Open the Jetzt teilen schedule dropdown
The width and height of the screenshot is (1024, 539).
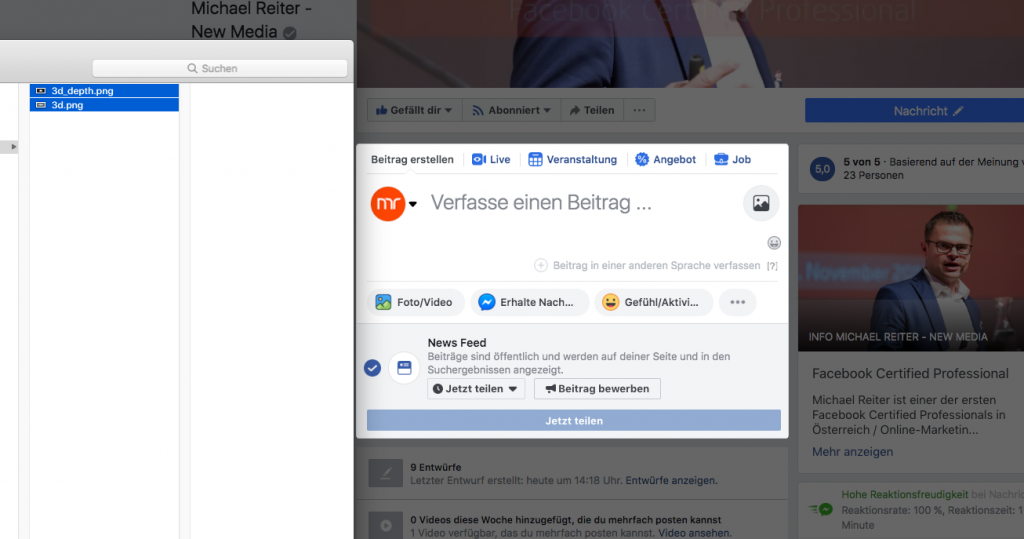[475, 389]
